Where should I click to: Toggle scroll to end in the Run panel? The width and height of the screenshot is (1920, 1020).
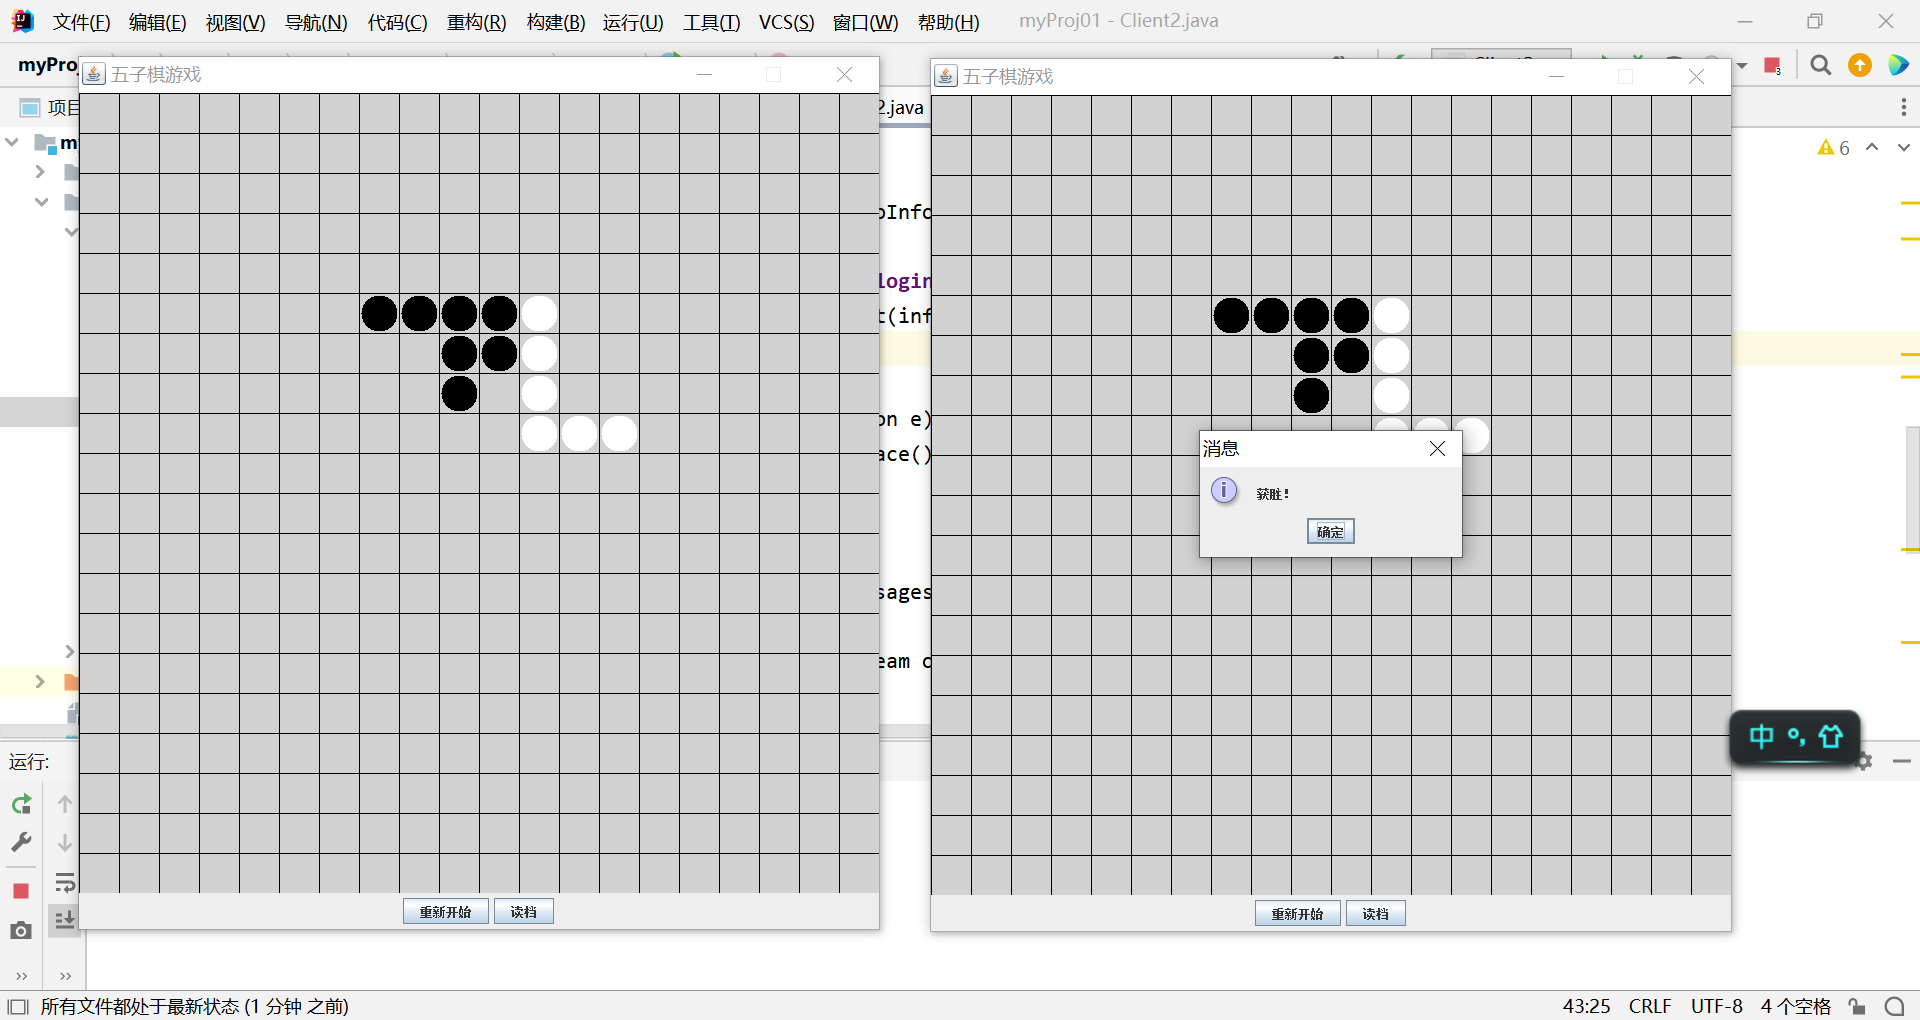tap(65, 920)
